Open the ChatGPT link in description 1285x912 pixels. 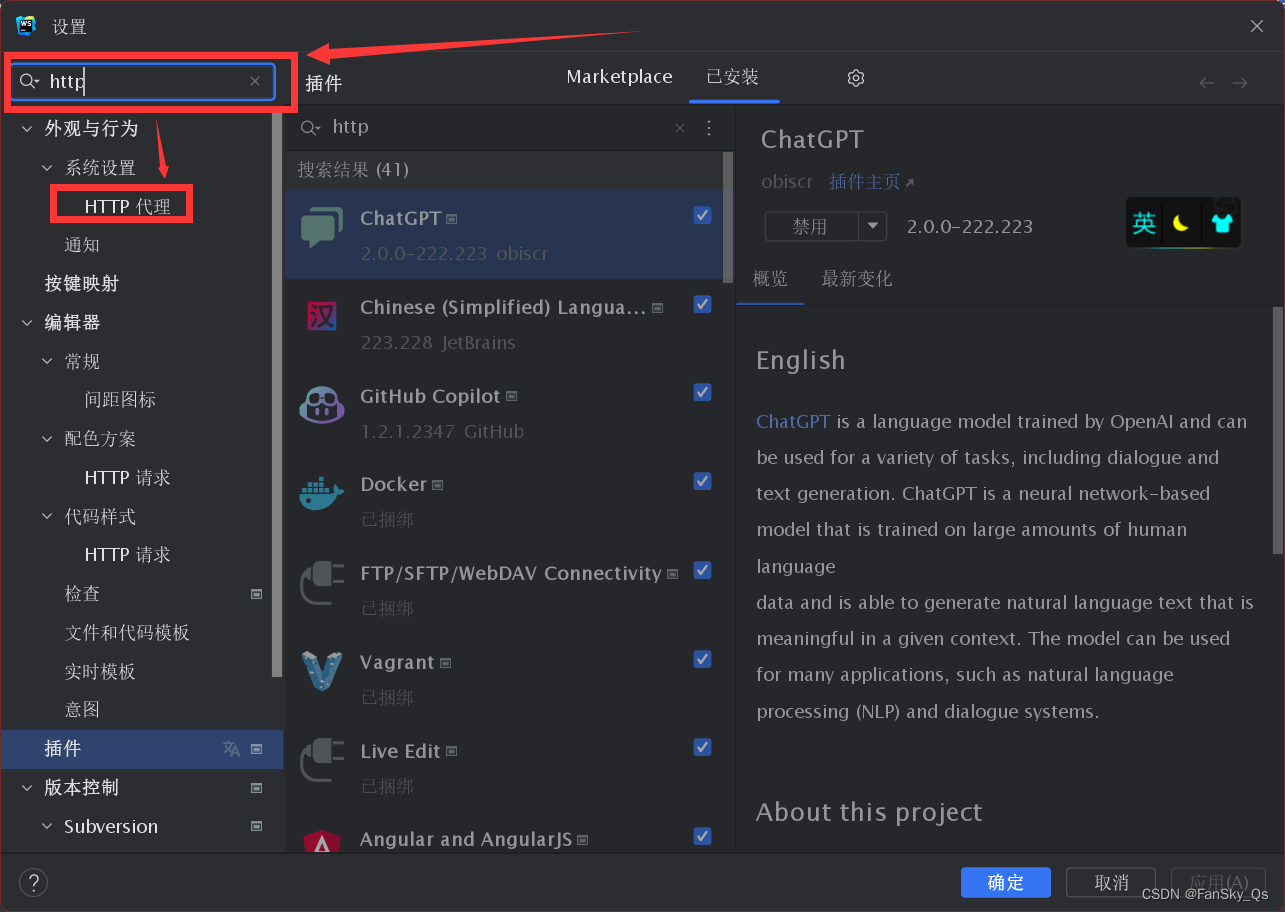coord(793,421)
